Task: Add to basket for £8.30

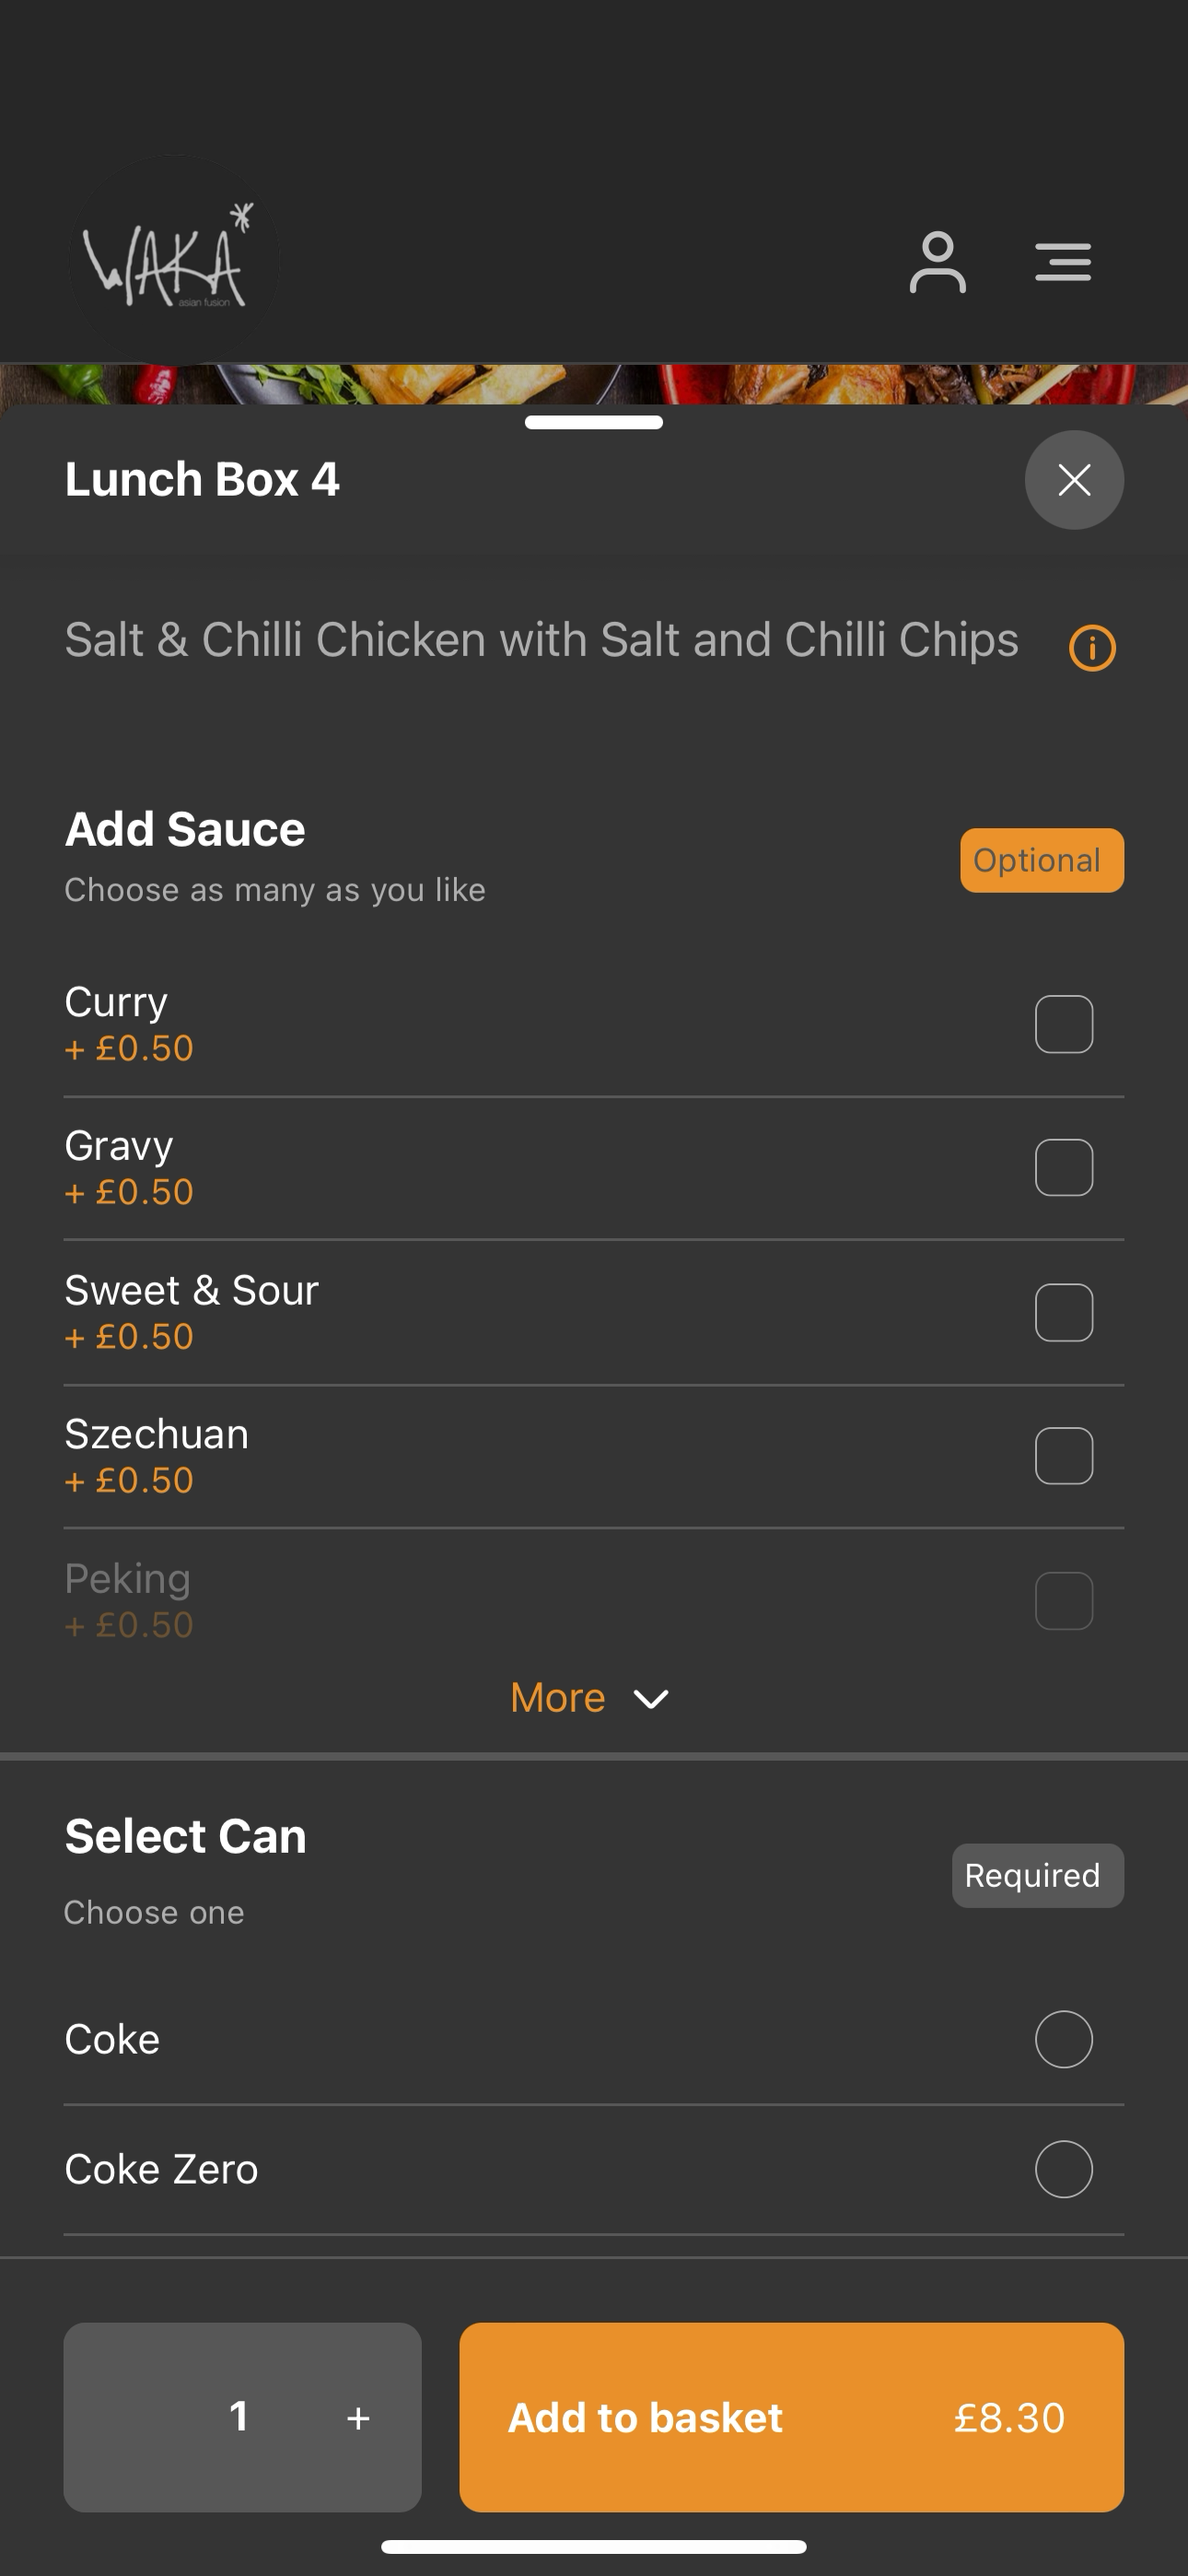Action: click(x=791, y=2417)
